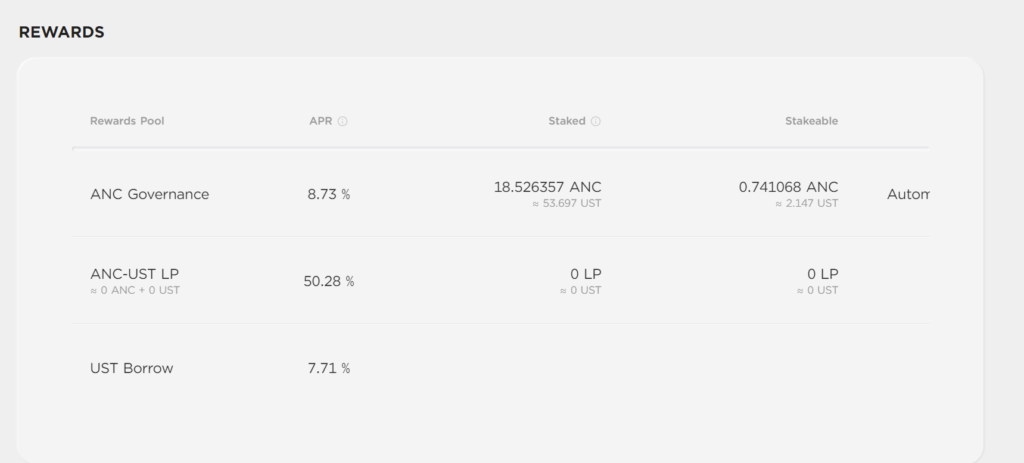Image resolution: width=1024 pixels, height=463 pixels.
Task: Select the ANC Governance pool row
Action: [149, 194]
